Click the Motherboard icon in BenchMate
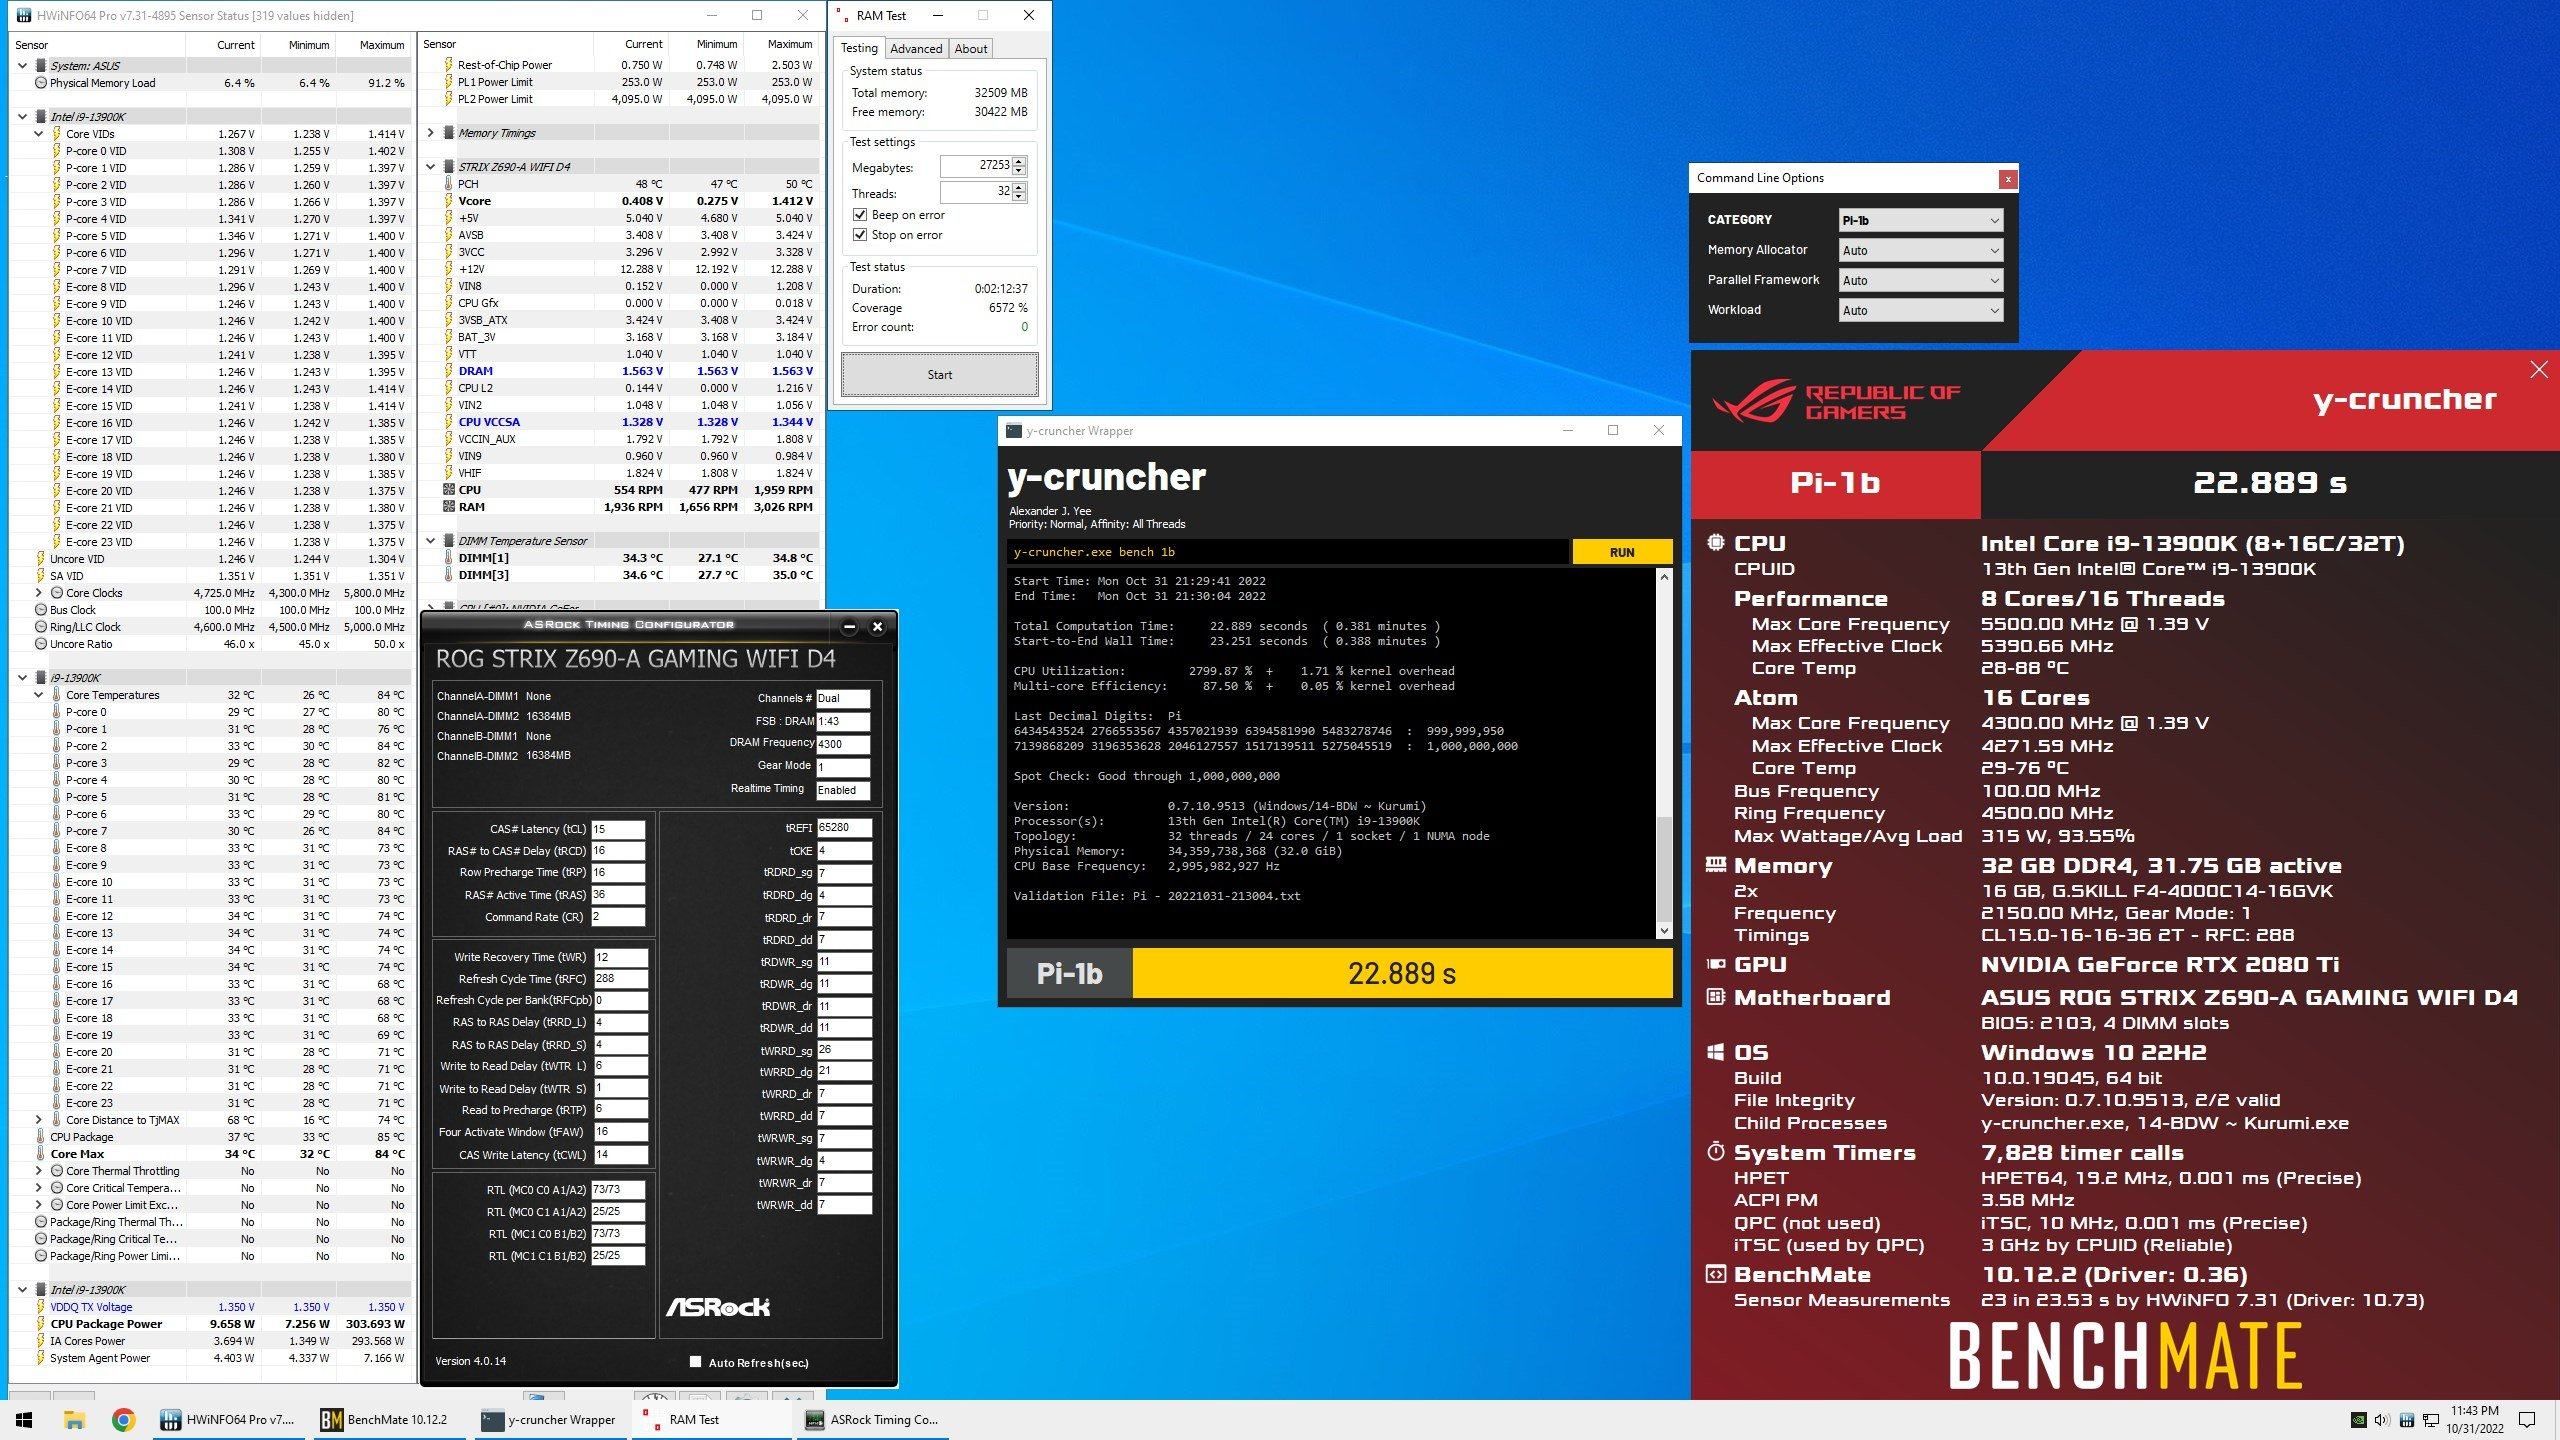Viewport: 2560px width, 1440px height. [1716, 997]
